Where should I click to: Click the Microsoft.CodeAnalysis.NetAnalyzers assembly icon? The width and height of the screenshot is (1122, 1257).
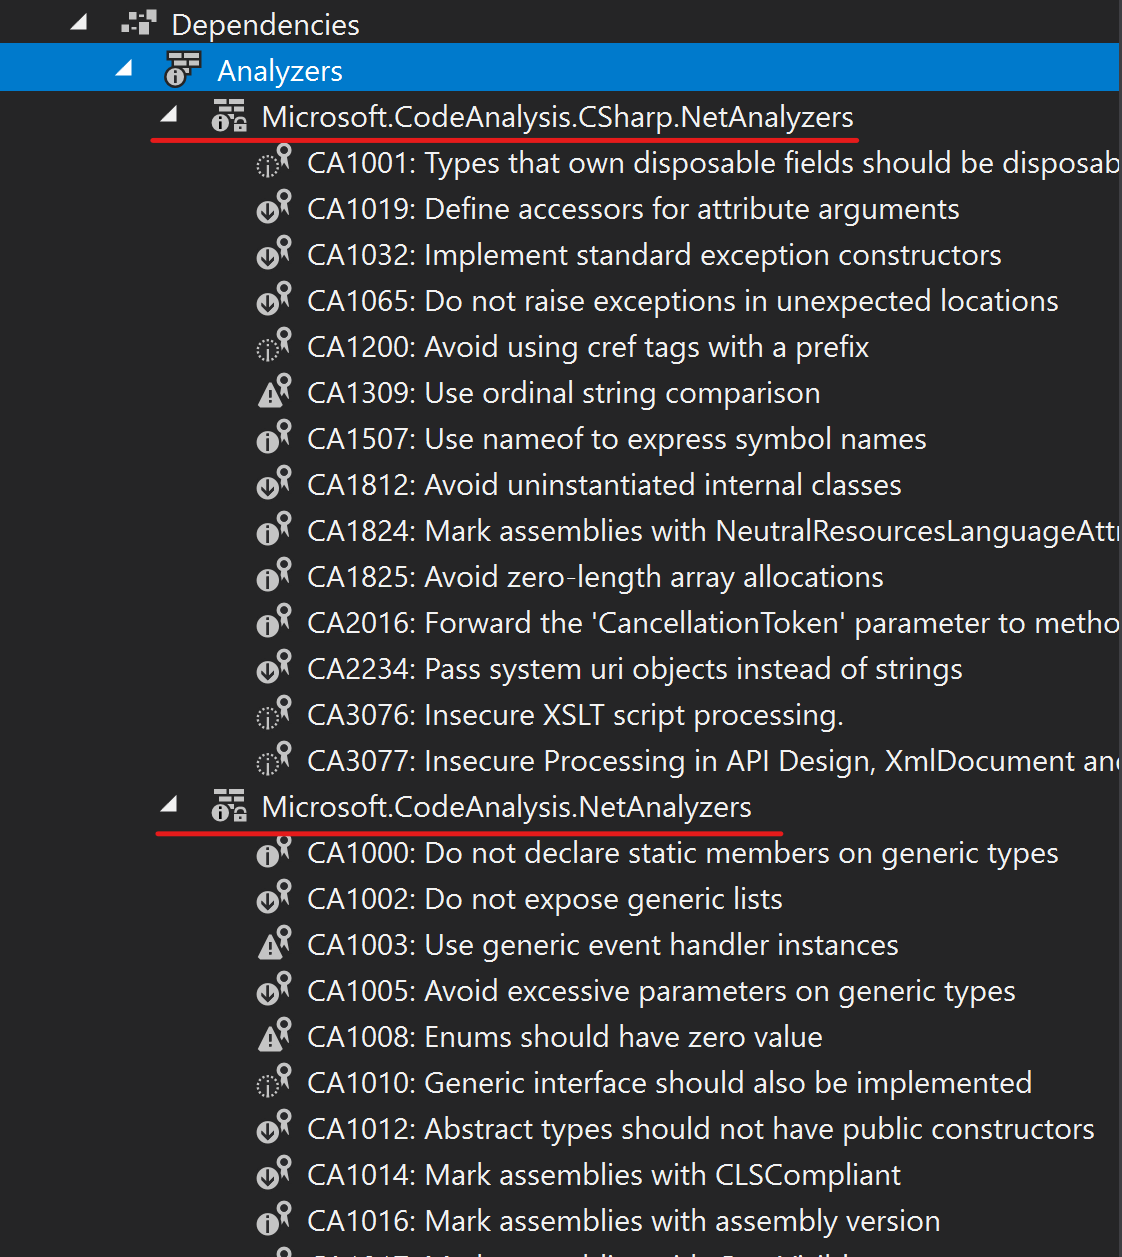pos(229,806)
